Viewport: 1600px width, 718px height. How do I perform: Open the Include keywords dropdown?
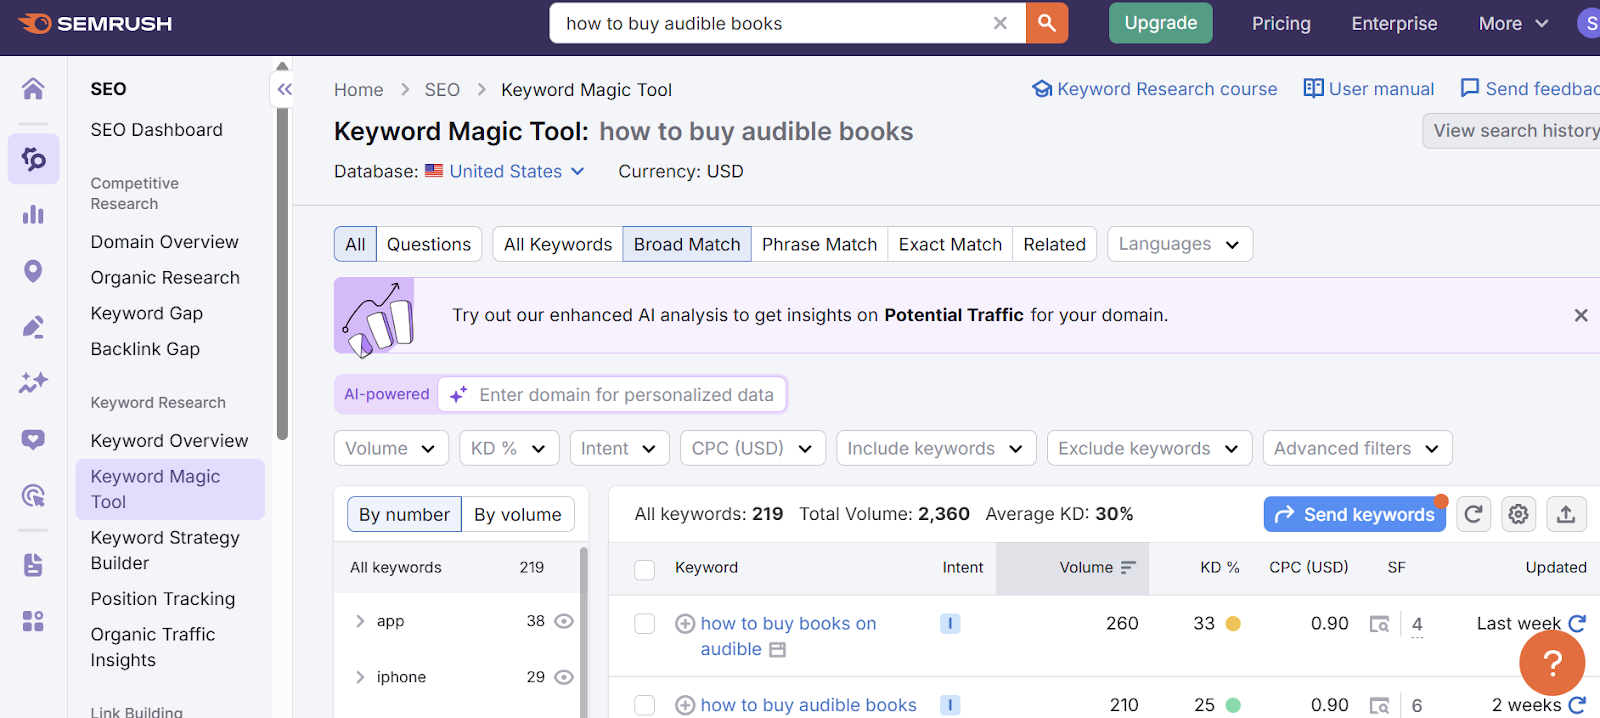[x=936, y=448]
